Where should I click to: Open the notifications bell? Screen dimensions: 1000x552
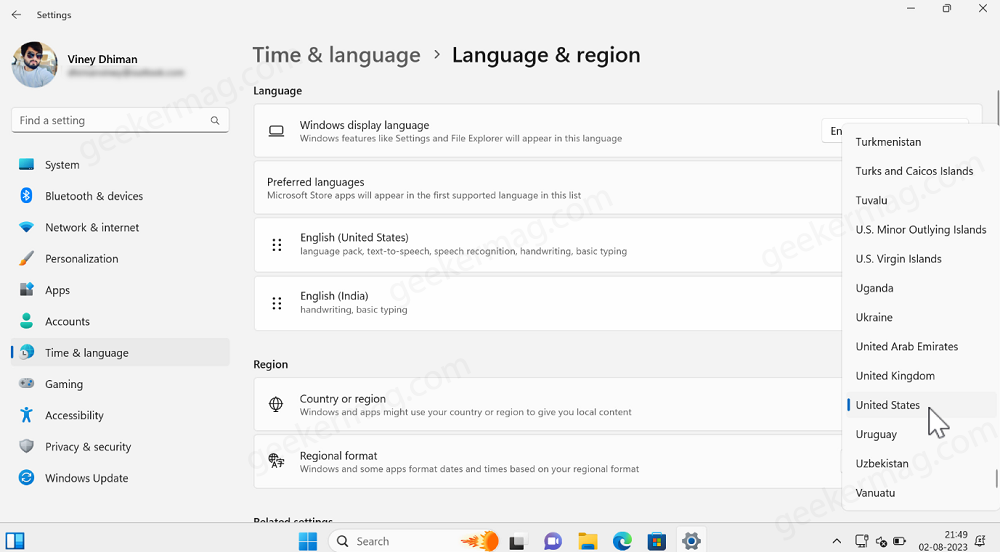pos(980,541)
